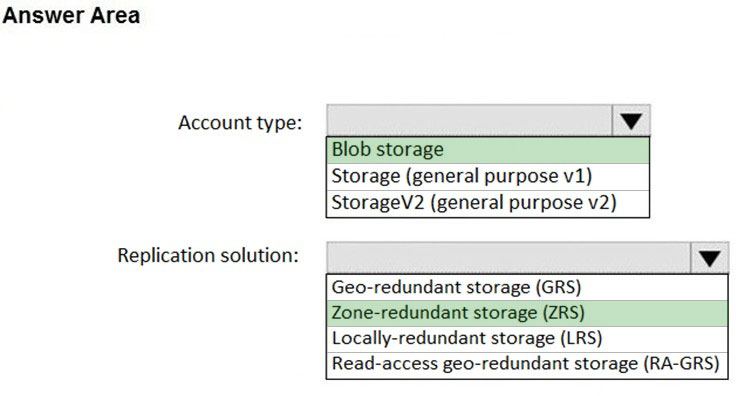Open the Account type dropdown arrow

pyautogui.click(x=631, y=121)
